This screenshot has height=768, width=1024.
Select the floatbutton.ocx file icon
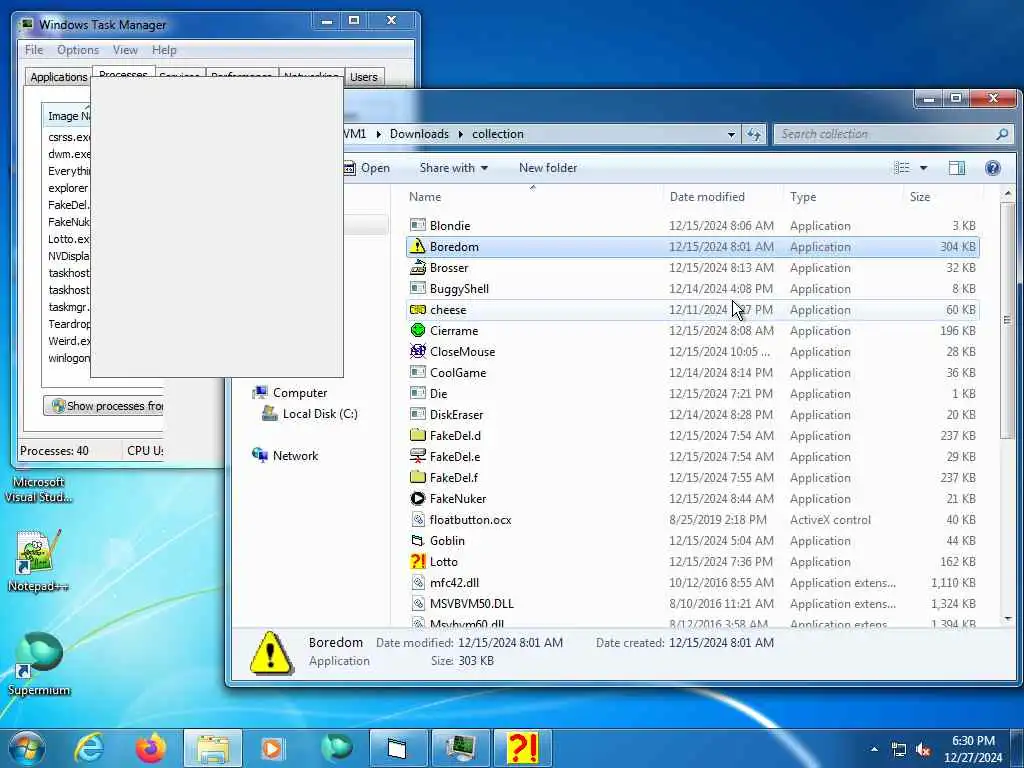417,519
